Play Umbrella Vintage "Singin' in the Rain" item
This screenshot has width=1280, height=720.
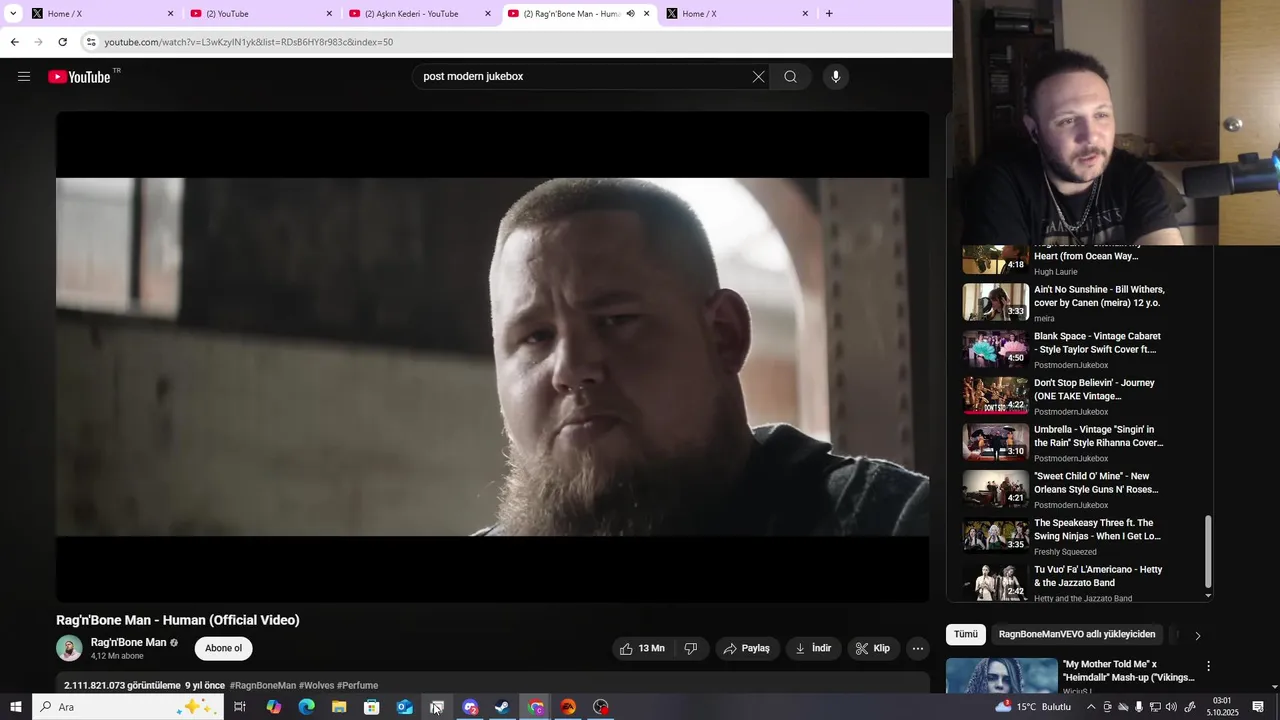coord(1078,442)
